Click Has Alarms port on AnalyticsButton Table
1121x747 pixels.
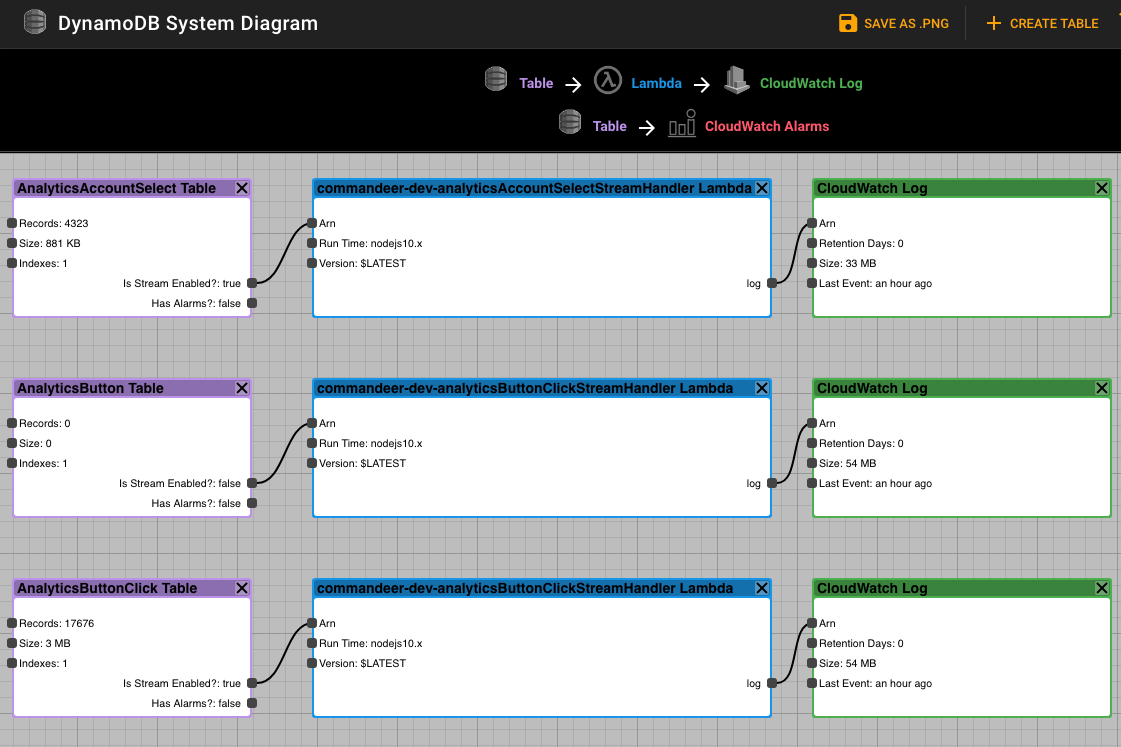pyautogui.click(x=252, y=503)
